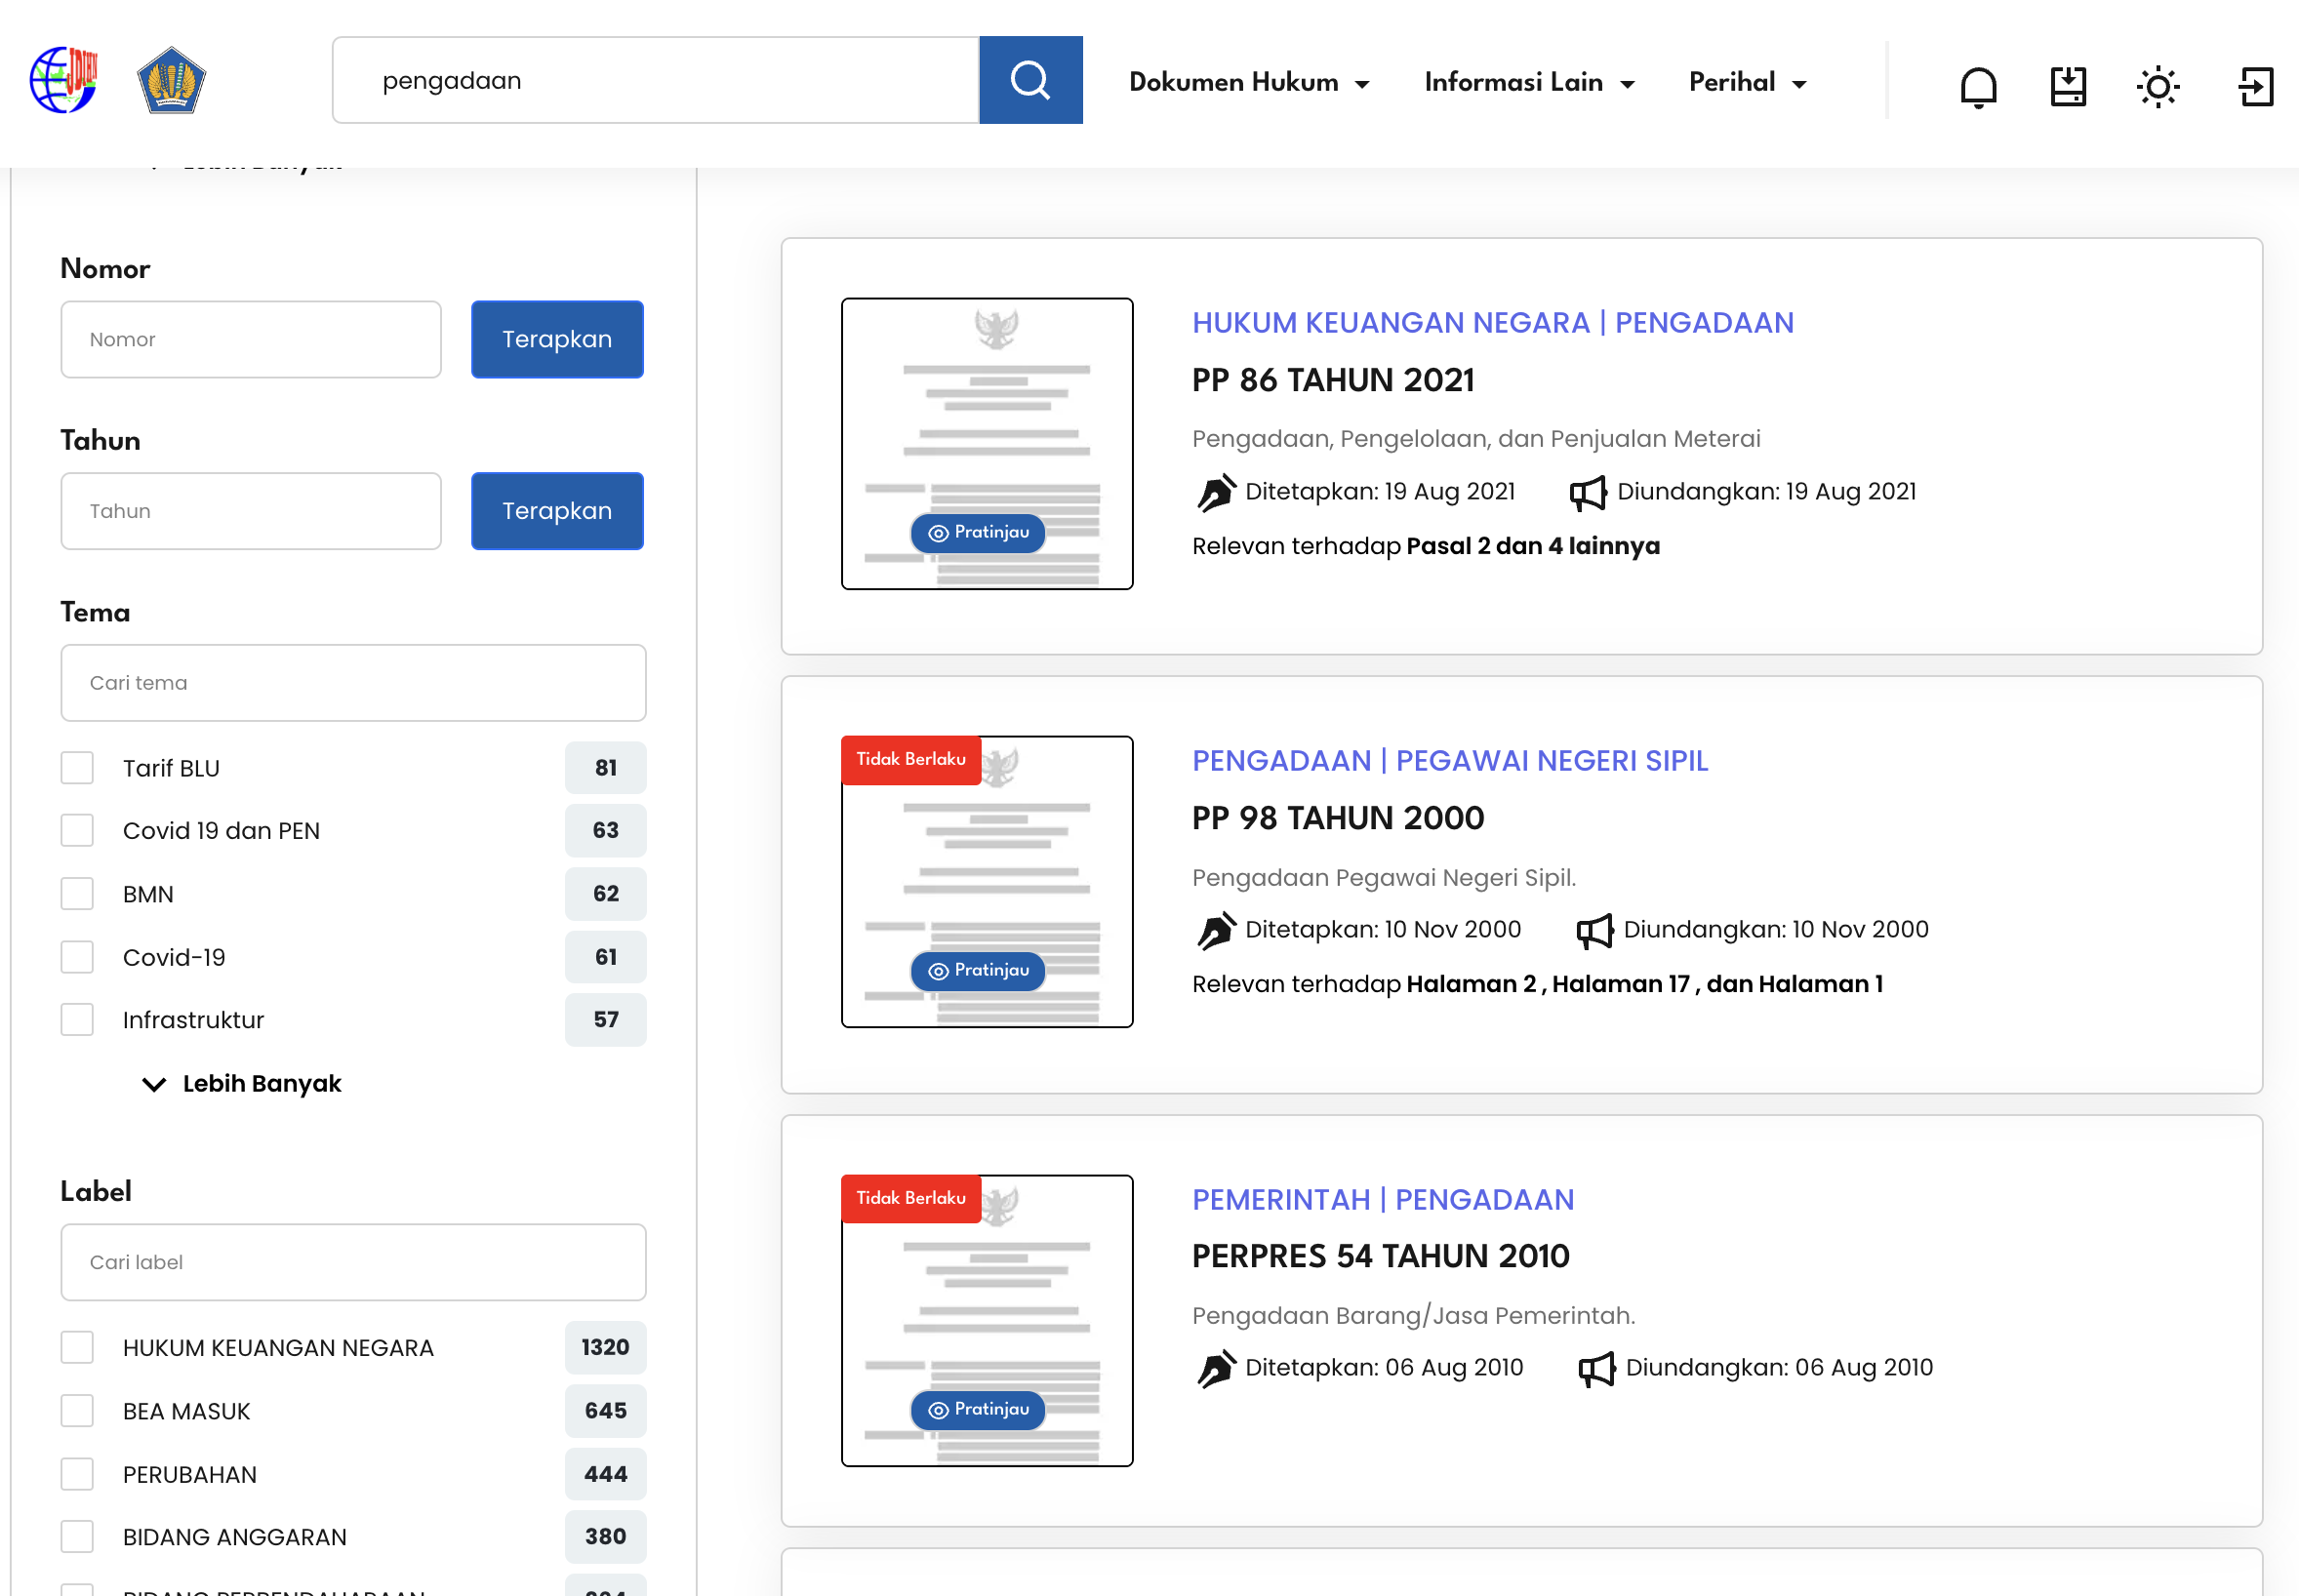Click the saved documents download icon
This screenshot has height=1596, width=2299.
click(2067, 86)
